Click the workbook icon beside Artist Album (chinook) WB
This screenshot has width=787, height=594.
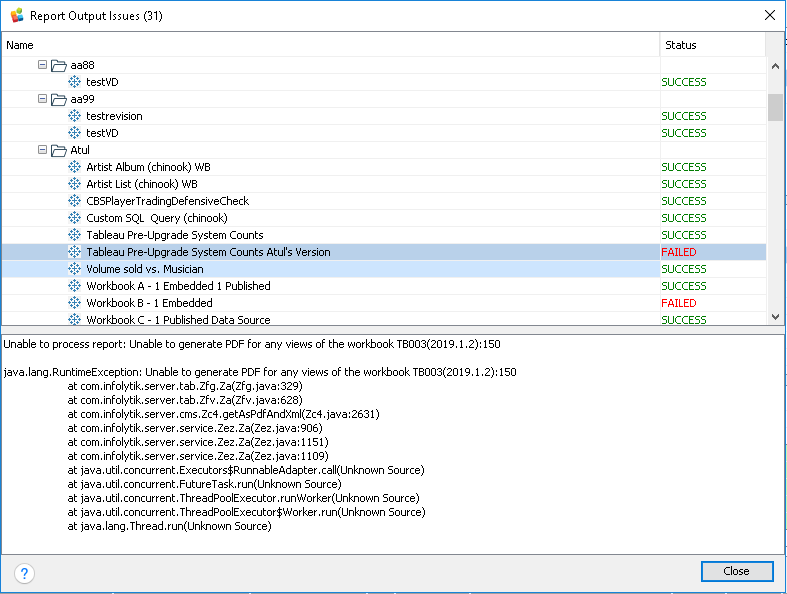point(74,167)
